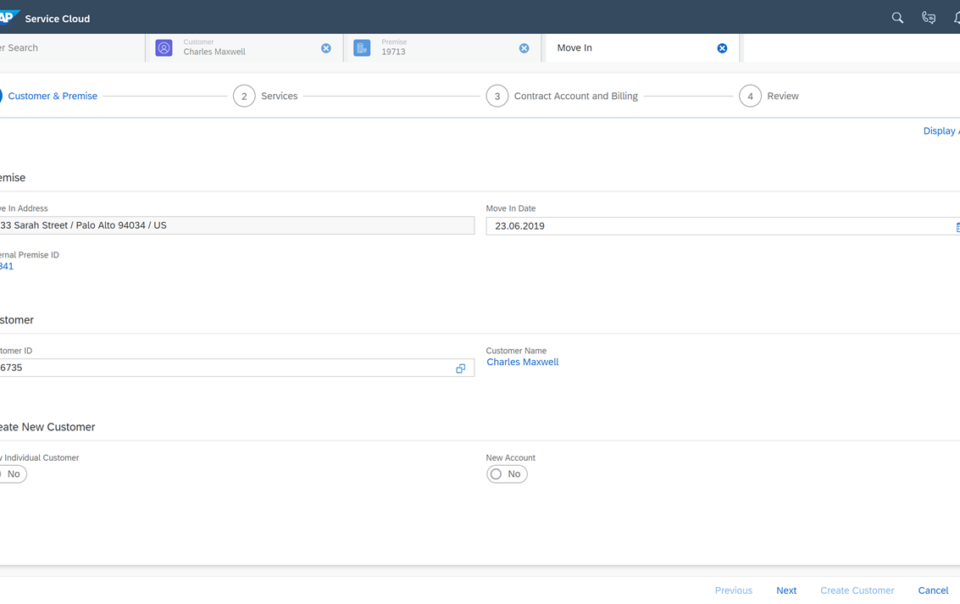Viewport: 960px width, 604px height.
Task: Open the search magnifier icon in header
Action: coord(897,18)
